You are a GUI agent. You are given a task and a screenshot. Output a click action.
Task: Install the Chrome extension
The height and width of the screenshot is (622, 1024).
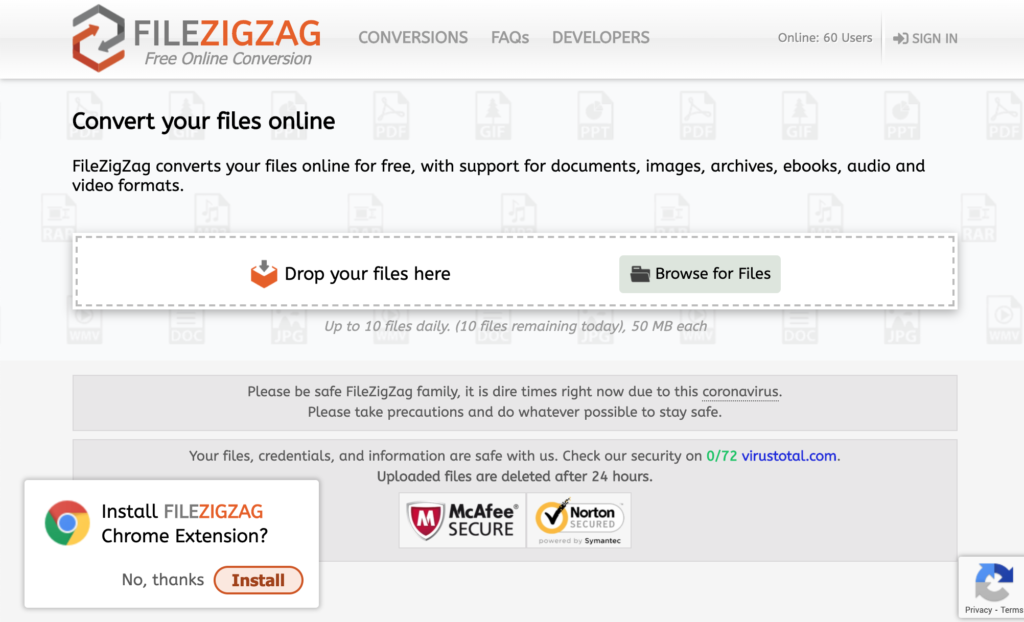pyautogui.click(x=259, y=580)
